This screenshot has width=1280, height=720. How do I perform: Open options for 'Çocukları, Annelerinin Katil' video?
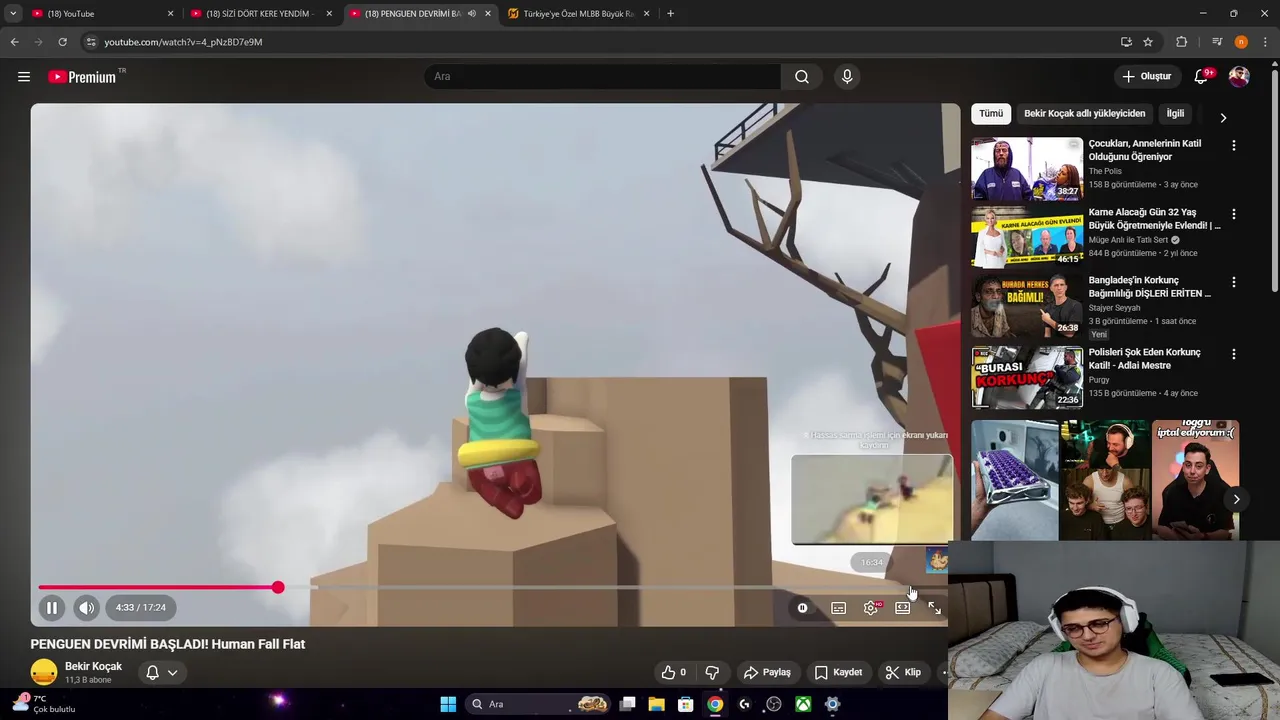coord(1233,145)
